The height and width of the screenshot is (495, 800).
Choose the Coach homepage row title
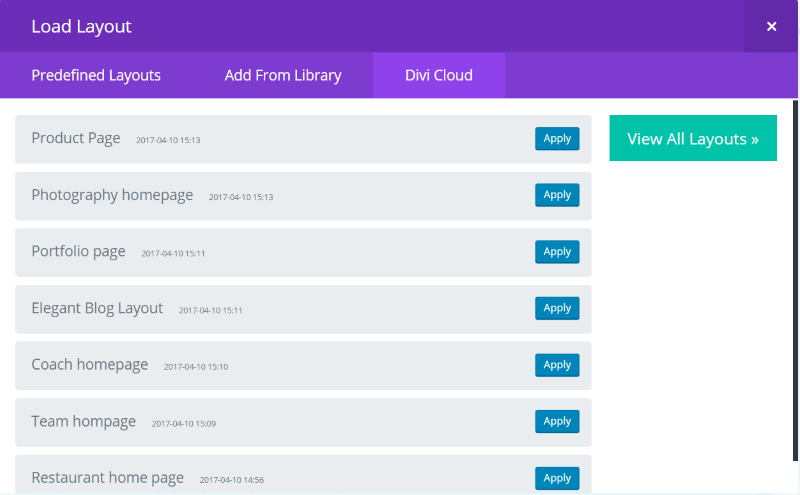pos(90,364)
